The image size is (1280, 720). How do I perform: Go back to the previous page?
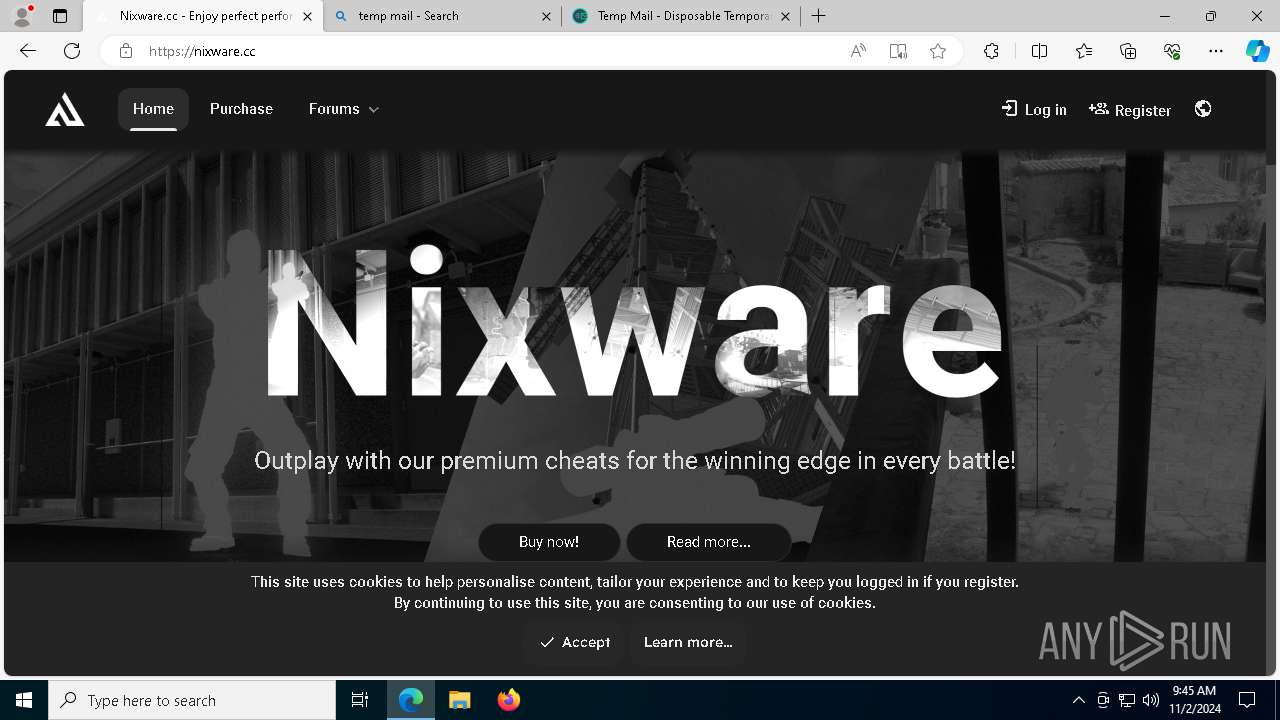point(28,51)
